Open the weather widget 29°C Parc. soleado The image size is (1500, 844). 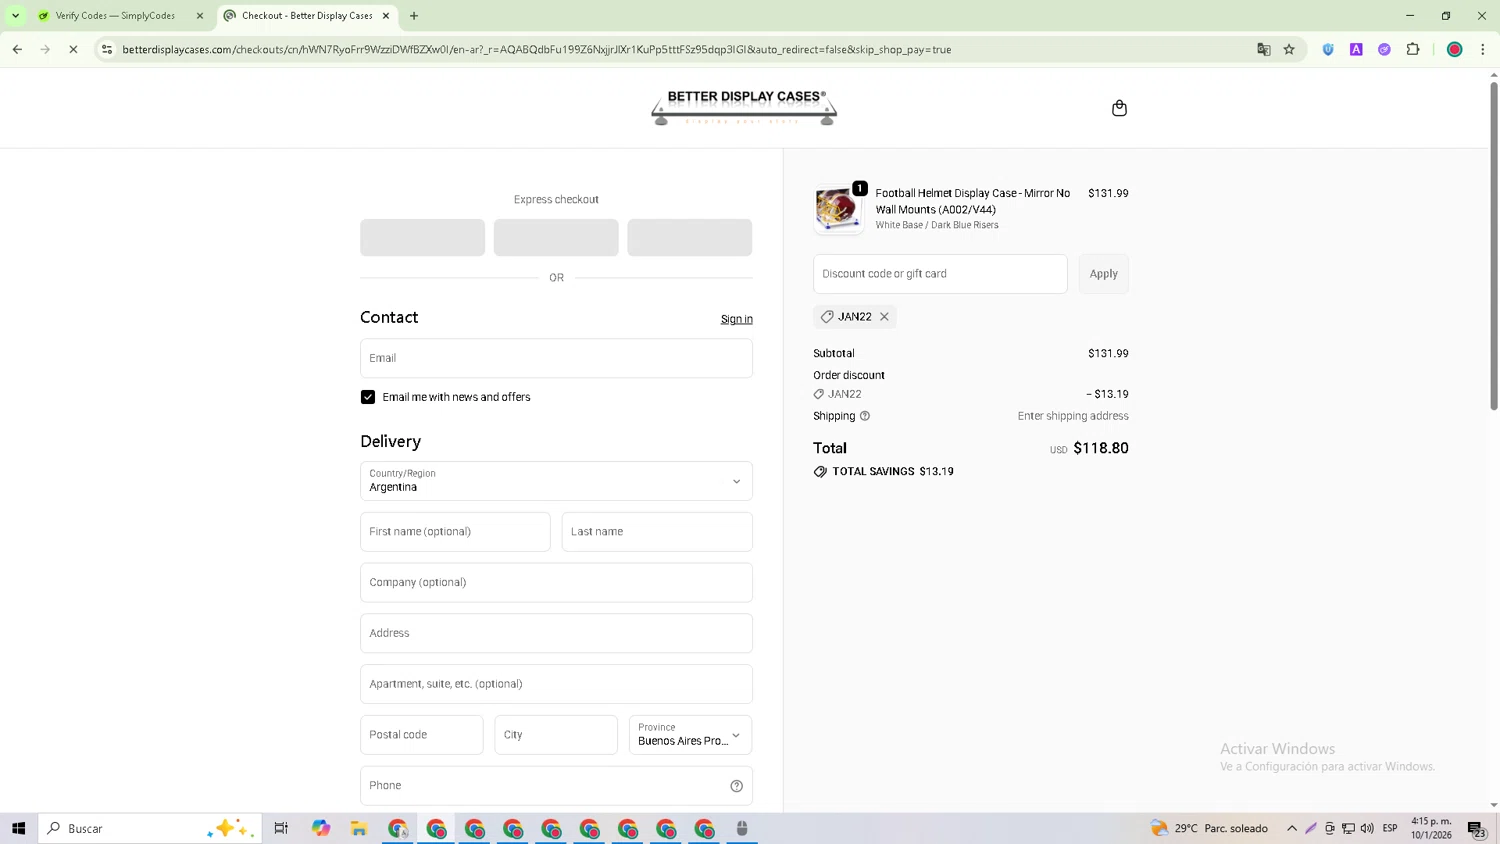pos(1209,828)
